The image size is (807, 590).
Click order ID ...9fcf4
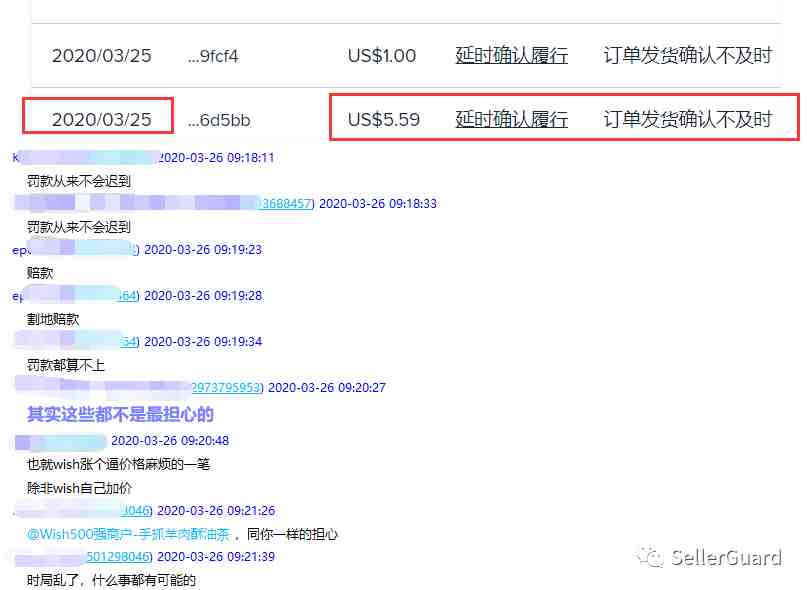[x=213, y=56]
